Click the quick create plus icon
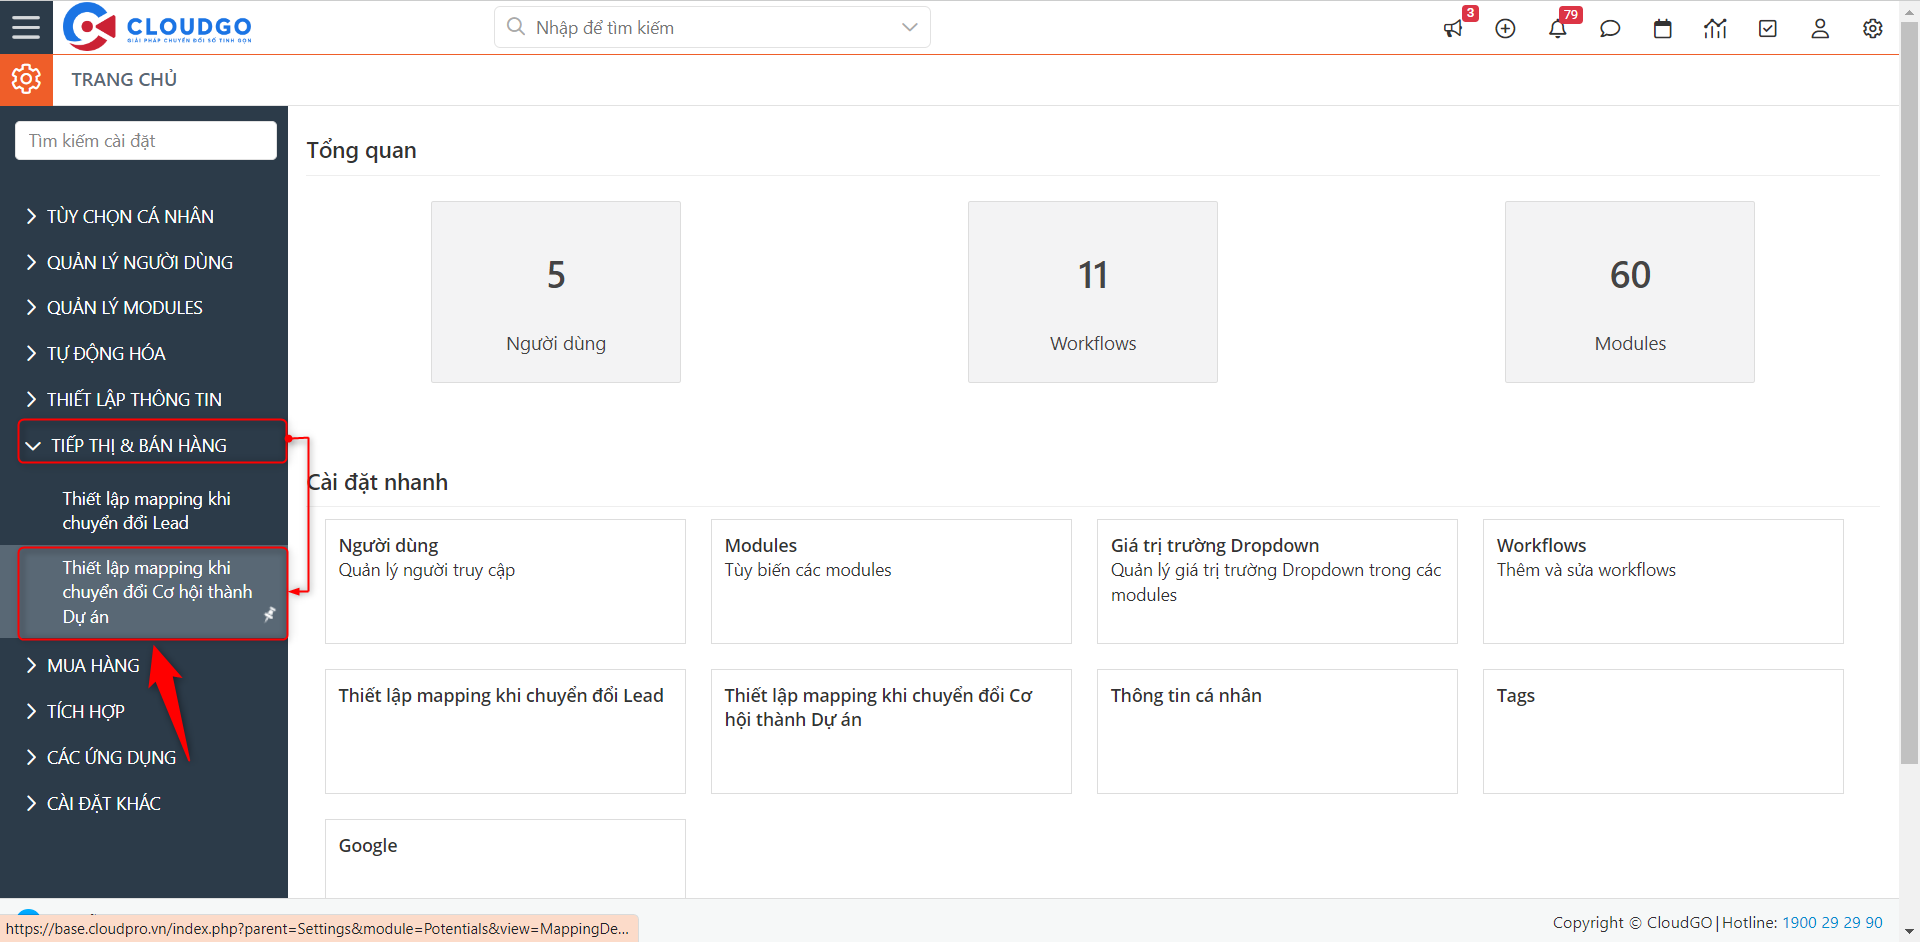 (1505, 29)
